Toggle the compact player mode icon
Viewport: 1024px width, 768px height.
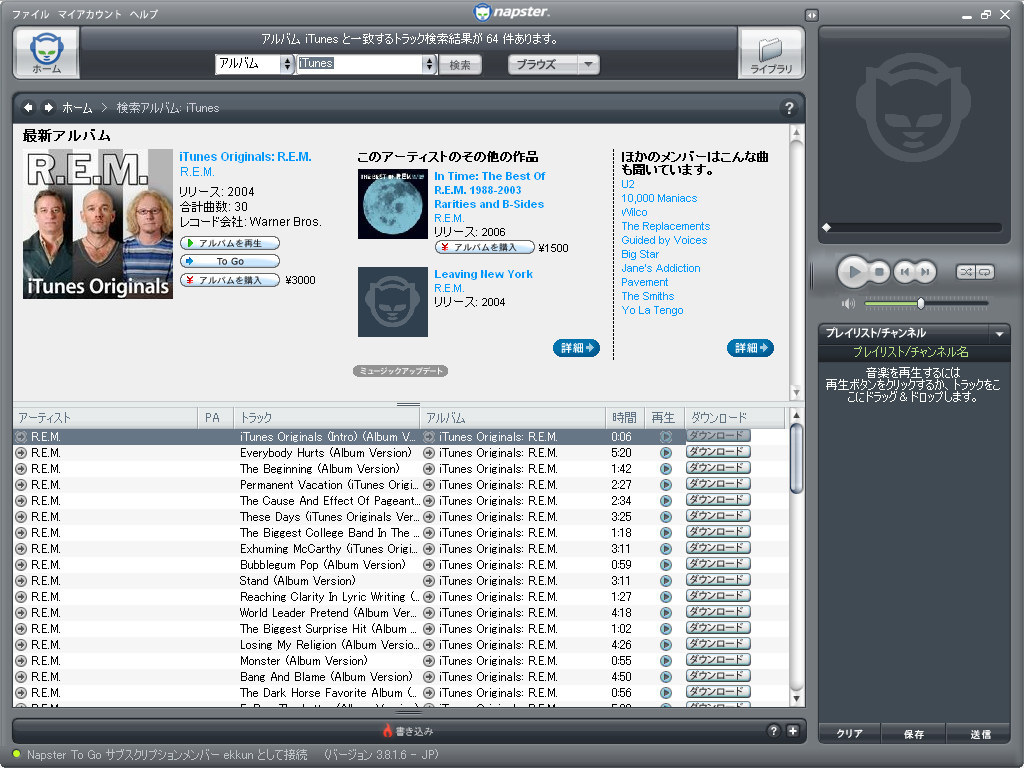(x=812, y=14)
